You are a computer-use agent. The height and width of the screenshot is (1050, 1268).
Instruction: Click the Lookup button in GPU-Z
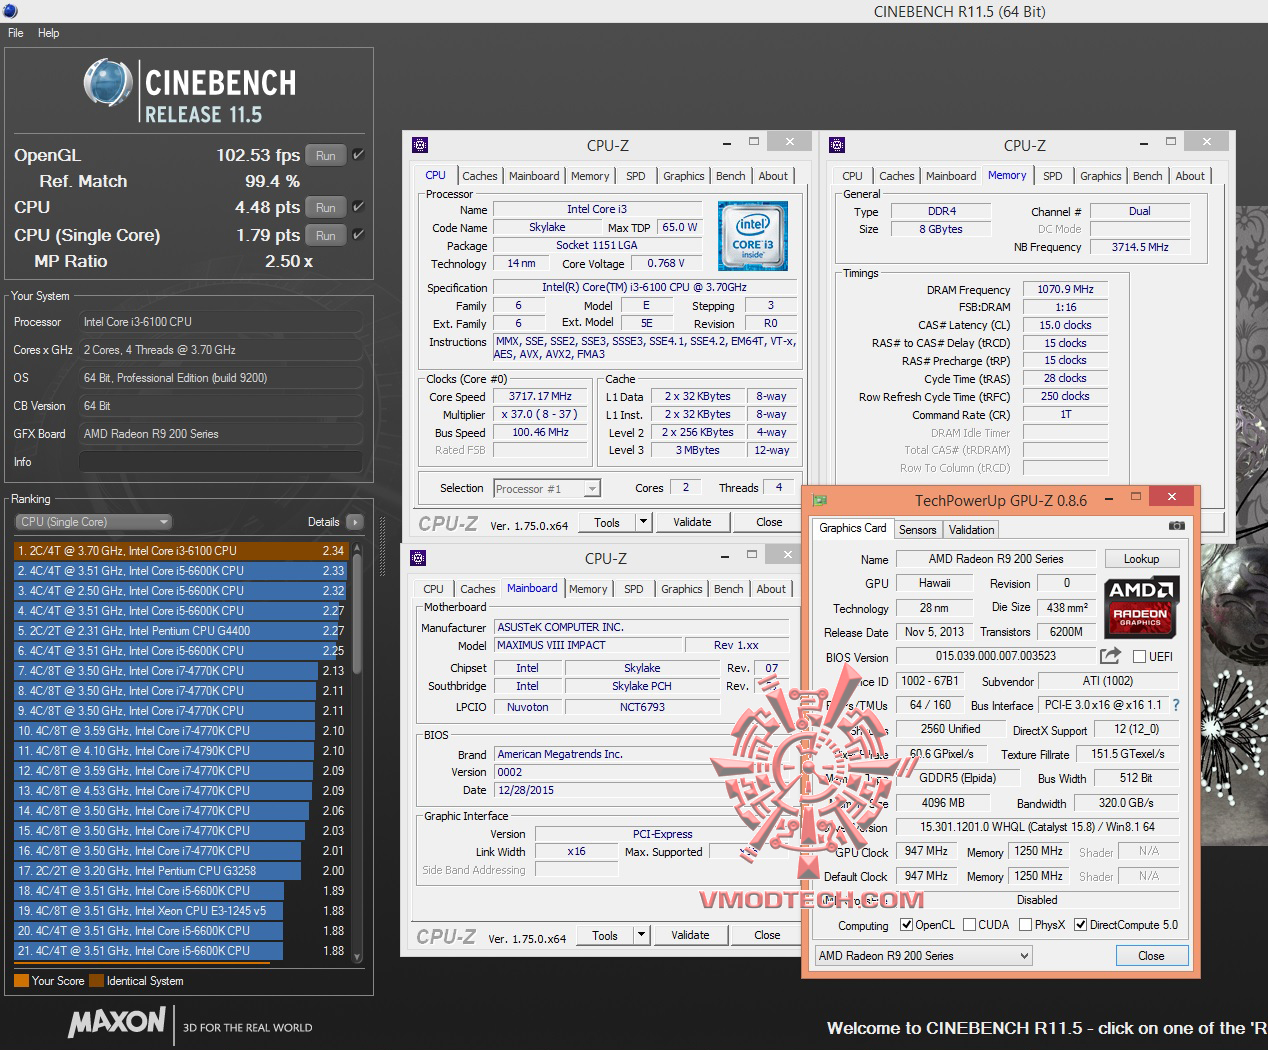1141,559
